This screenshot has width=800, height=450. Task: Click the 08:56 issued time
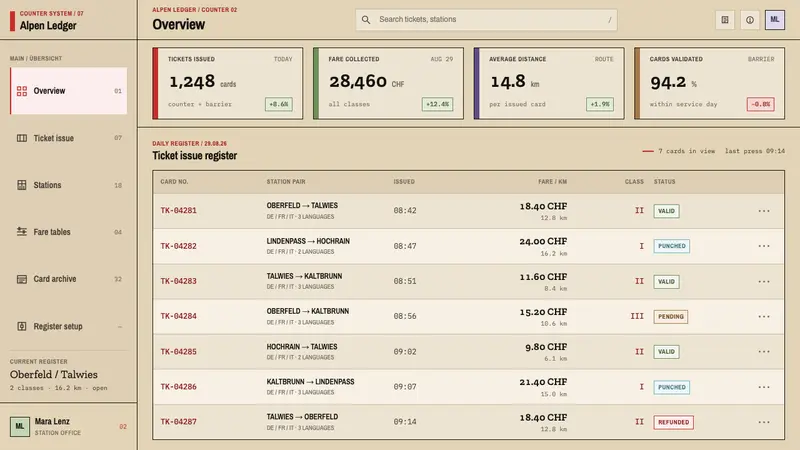(405, 316)
